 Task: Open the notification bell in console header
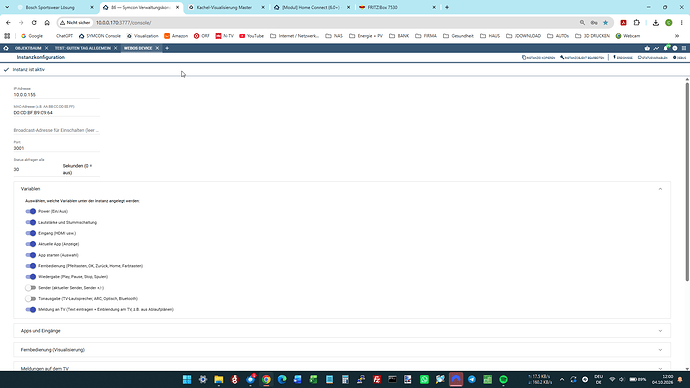(x=666, y=48)
